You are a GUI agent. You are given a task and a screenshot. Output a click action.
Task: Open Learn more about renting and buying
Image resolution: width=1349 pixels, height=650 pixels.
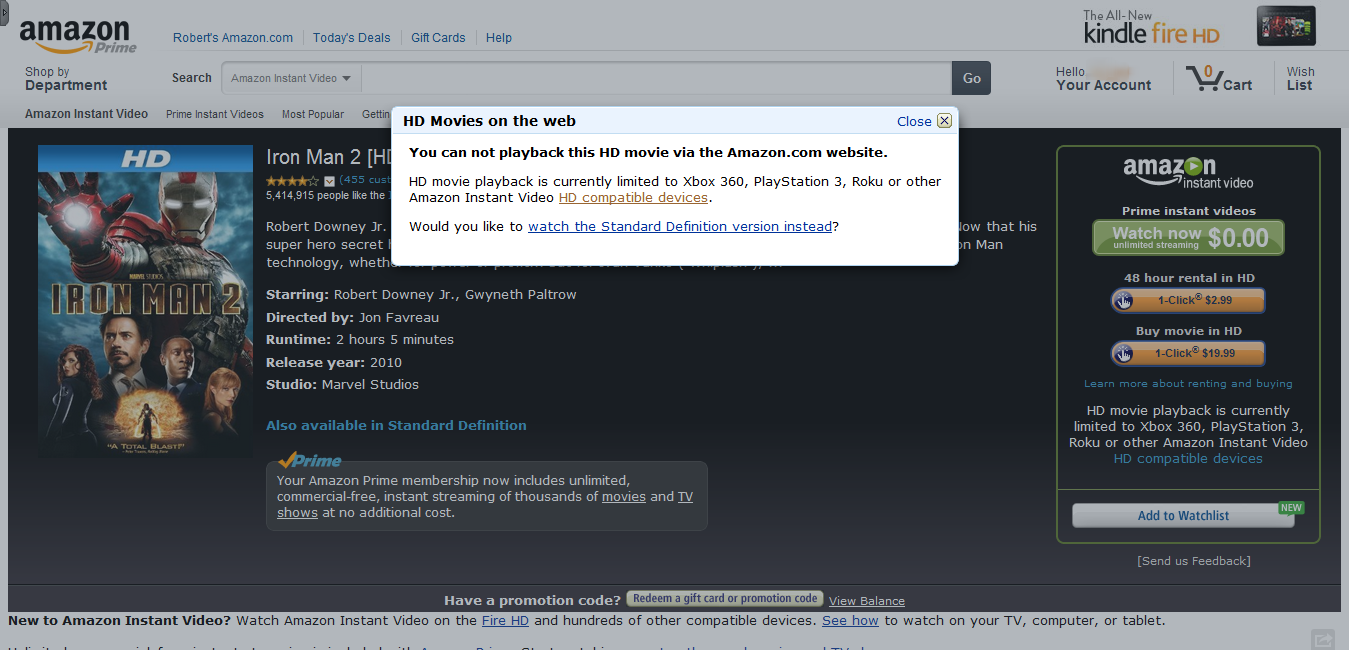[x=1188, y=384]
